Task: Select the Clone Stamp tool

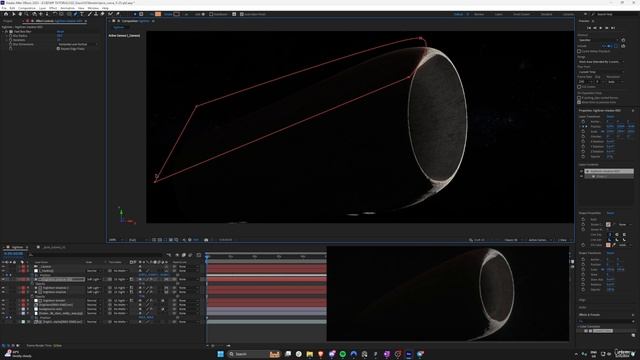Action: pyautogui.click(x=96, y=14)
